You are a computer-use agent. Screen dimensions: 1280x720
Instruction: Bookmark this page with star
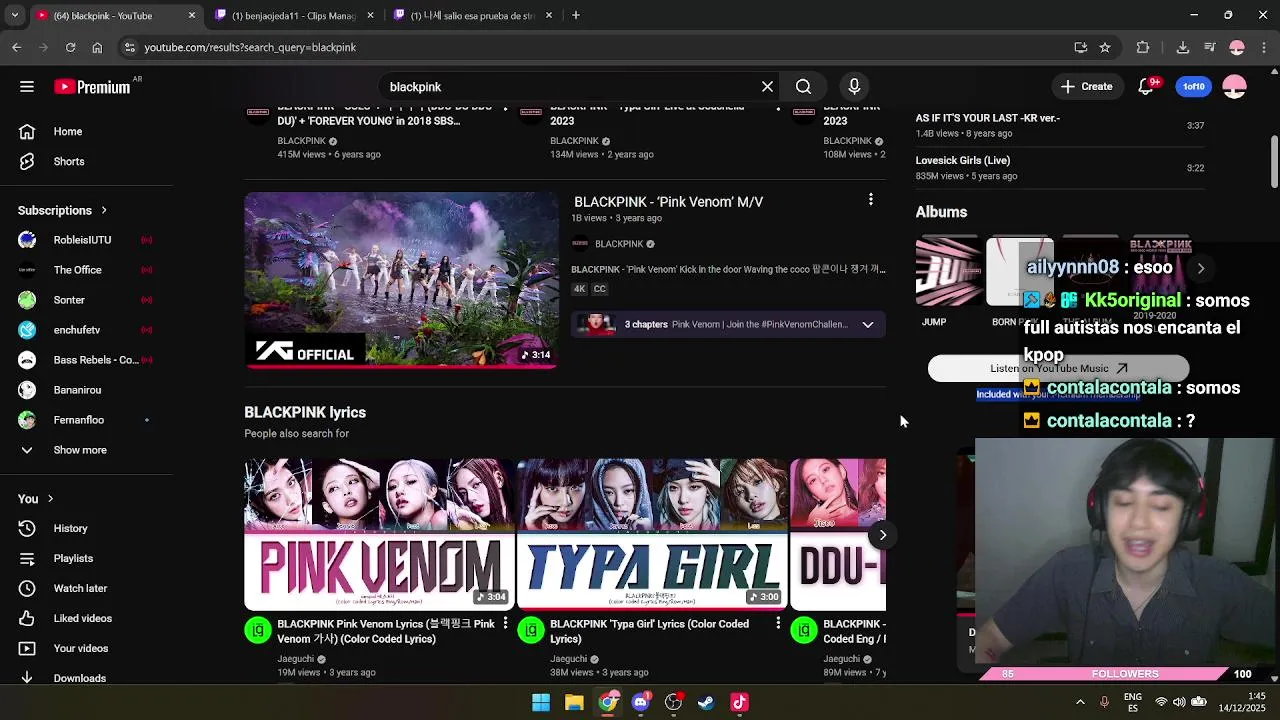pyautogui.click(x=1105, y=47)
